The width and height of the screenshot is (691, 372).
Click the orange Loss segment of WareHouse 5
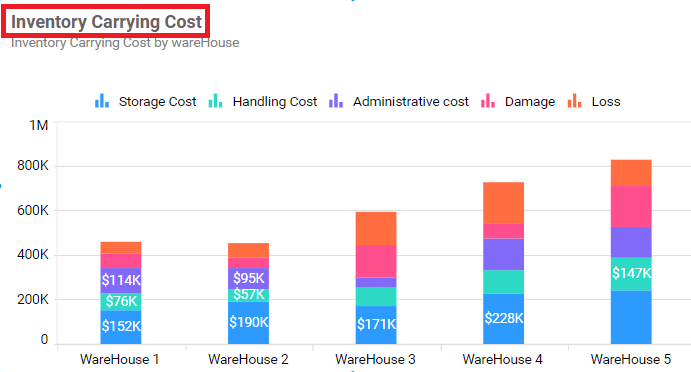(x=631, y=173)
